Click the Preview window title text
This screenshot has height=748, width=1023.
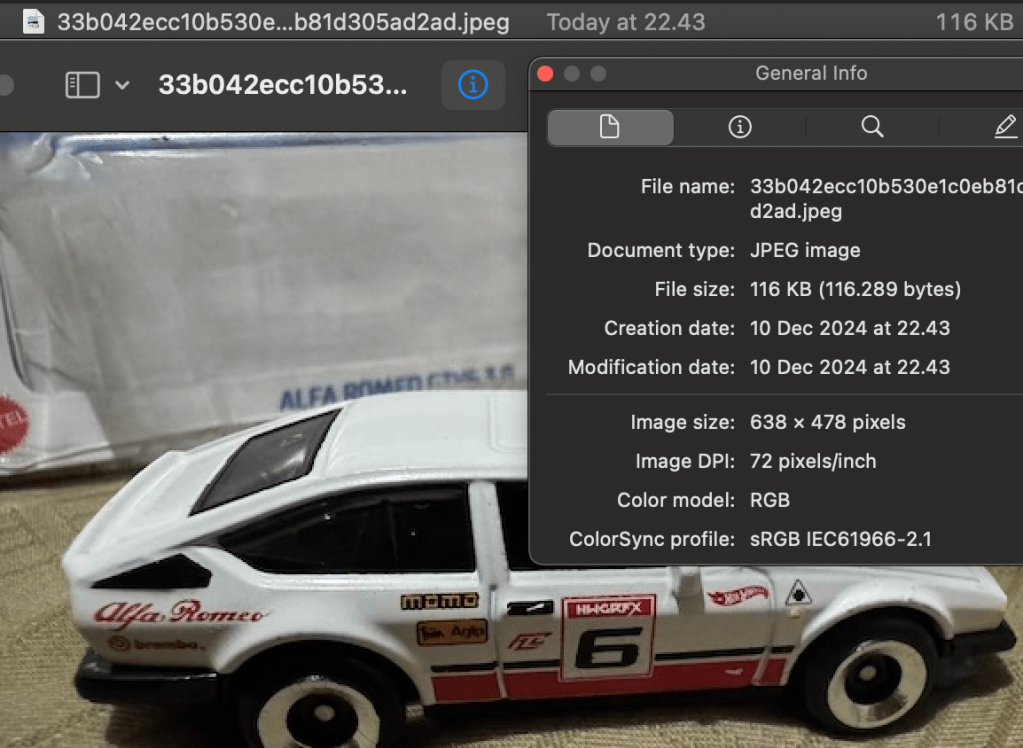pos(282,85)
